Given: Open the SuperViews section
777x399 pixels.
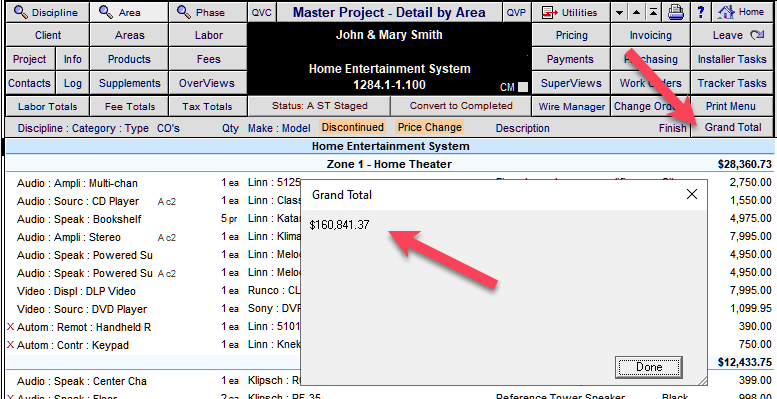Looking at the screenshot, I should [570, 83].
